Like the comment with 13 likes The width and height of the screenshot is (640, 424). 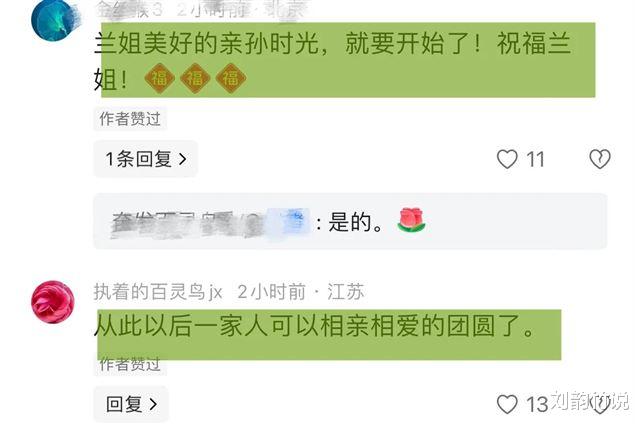tap(507, 404)
